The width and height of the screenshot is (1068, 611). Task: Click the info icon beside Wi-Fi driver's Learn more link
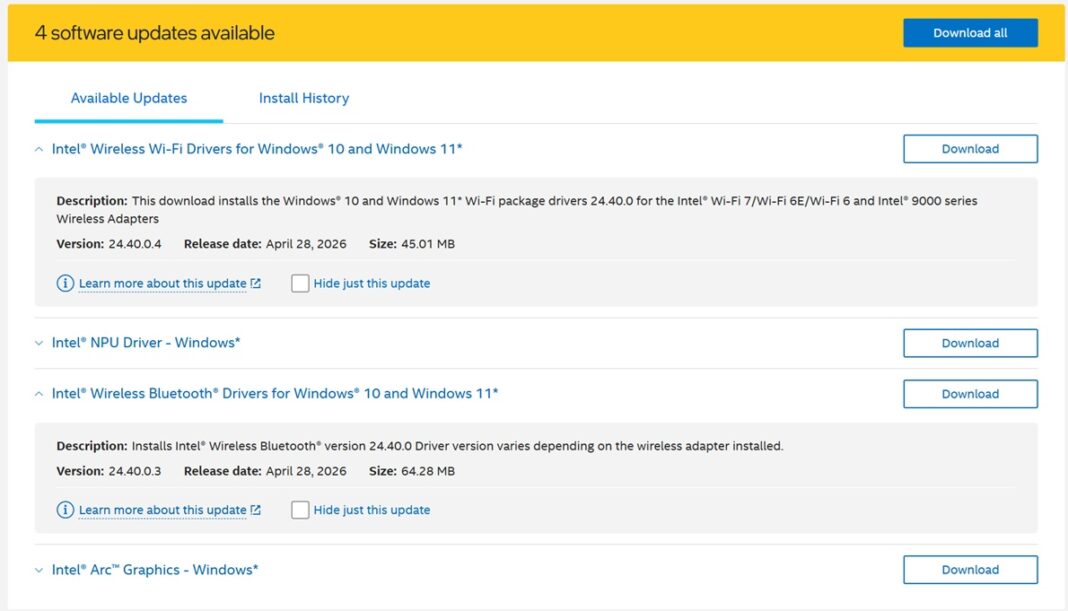point(65,283)
